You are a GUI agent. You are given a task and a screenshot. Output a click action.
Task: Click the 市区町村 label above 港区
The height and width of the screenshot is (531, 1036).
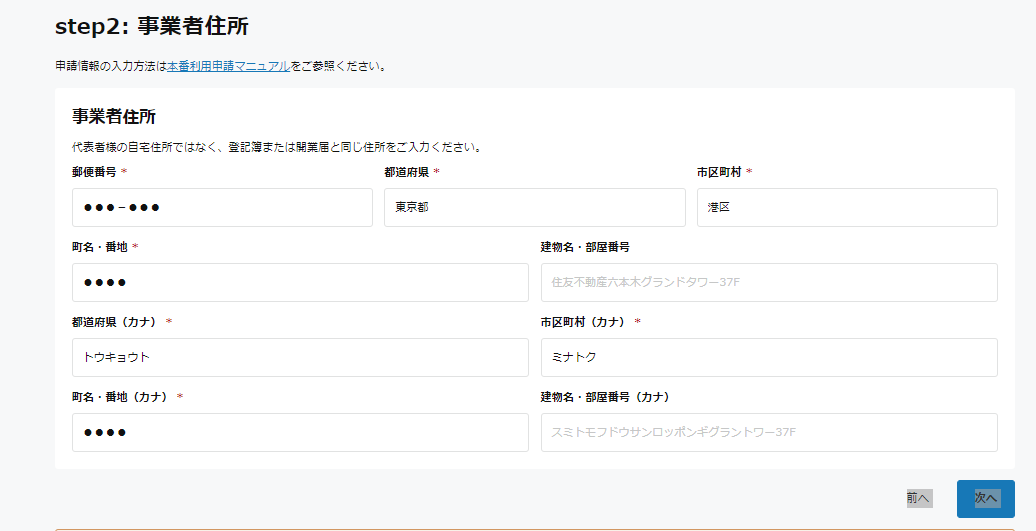pyautogui.click(x=718, y=172)
